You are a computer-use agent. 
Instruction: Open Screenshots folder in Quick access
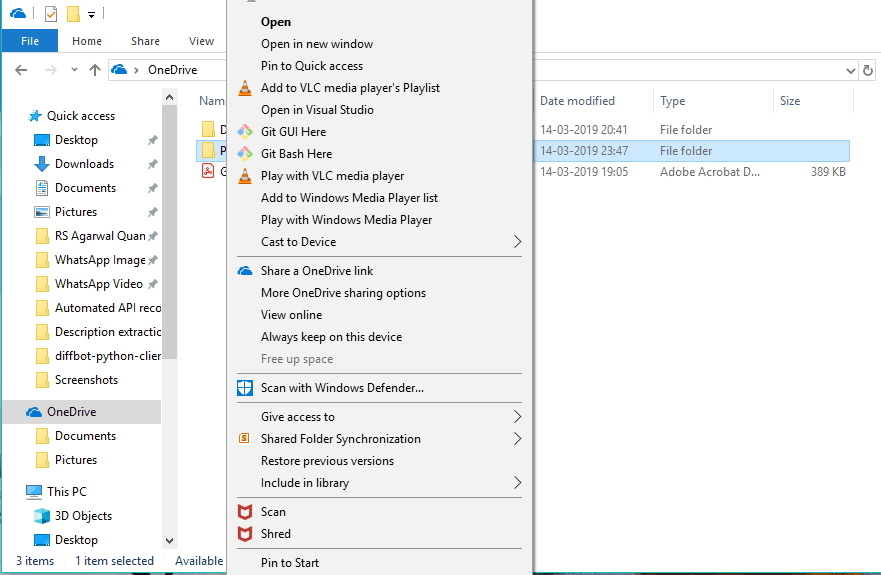[x=86, y=380]
